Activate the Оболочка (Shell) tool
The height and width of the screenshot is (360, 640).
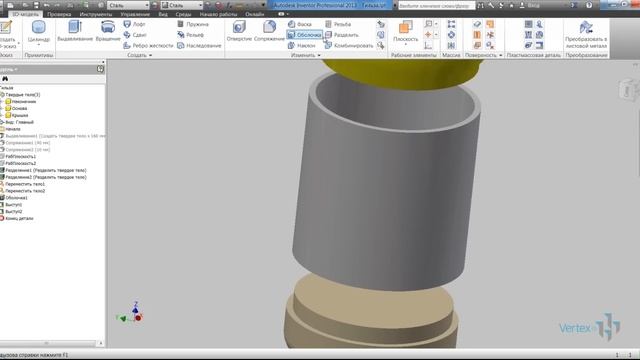tap(304, 35)
